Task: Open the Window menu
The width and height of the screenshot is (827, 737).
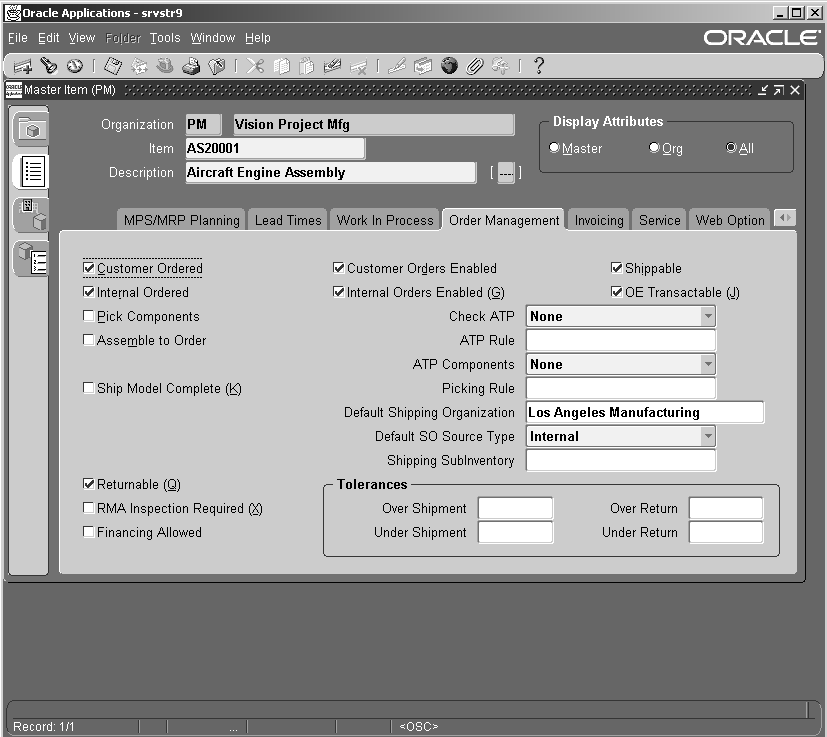Action: pos(213,38)
